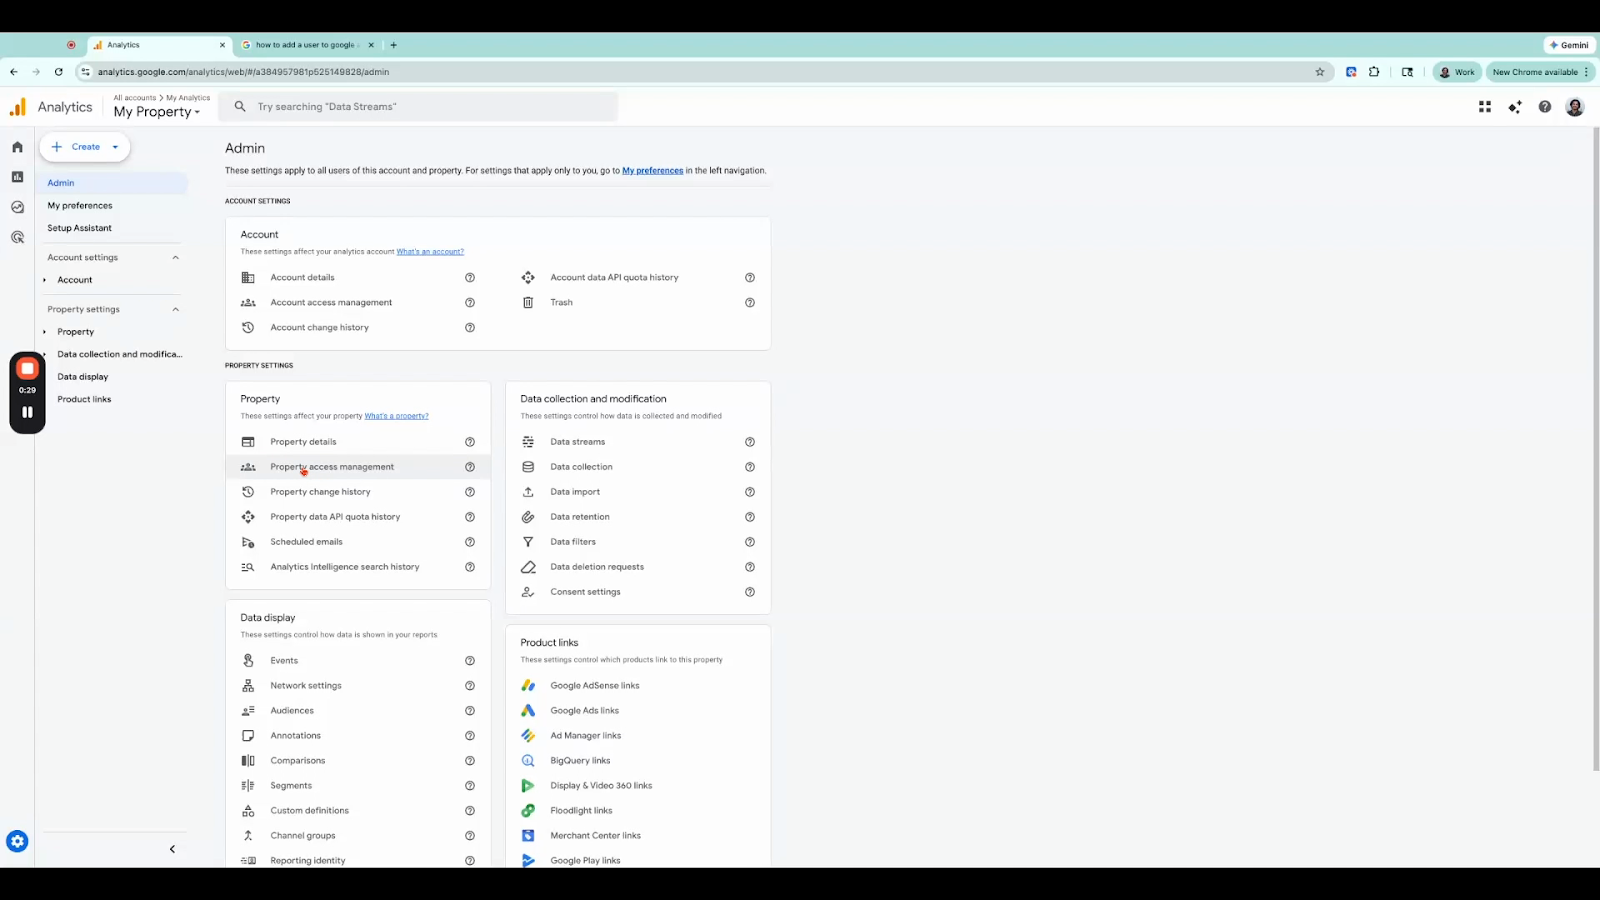Open the Explore icon in left rail
1600x900 pixels.
point(17,207)
